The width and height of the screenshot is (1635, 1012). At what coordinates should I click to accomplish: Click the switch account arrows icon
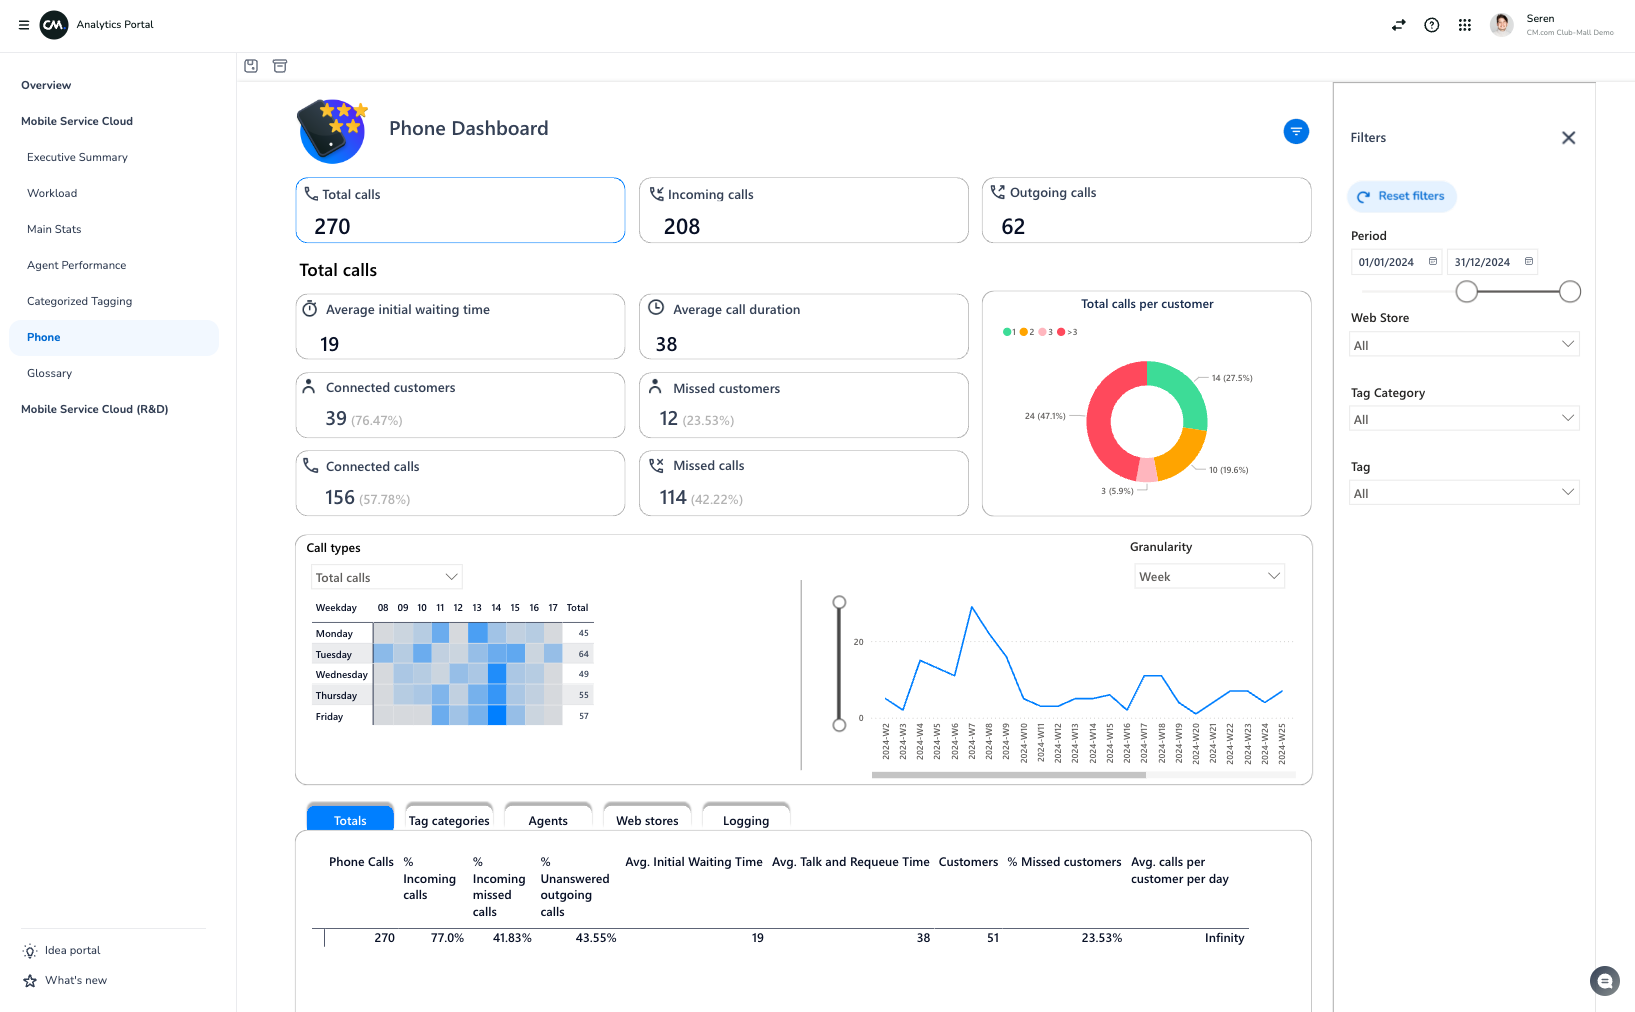(x=1398, y=25)
